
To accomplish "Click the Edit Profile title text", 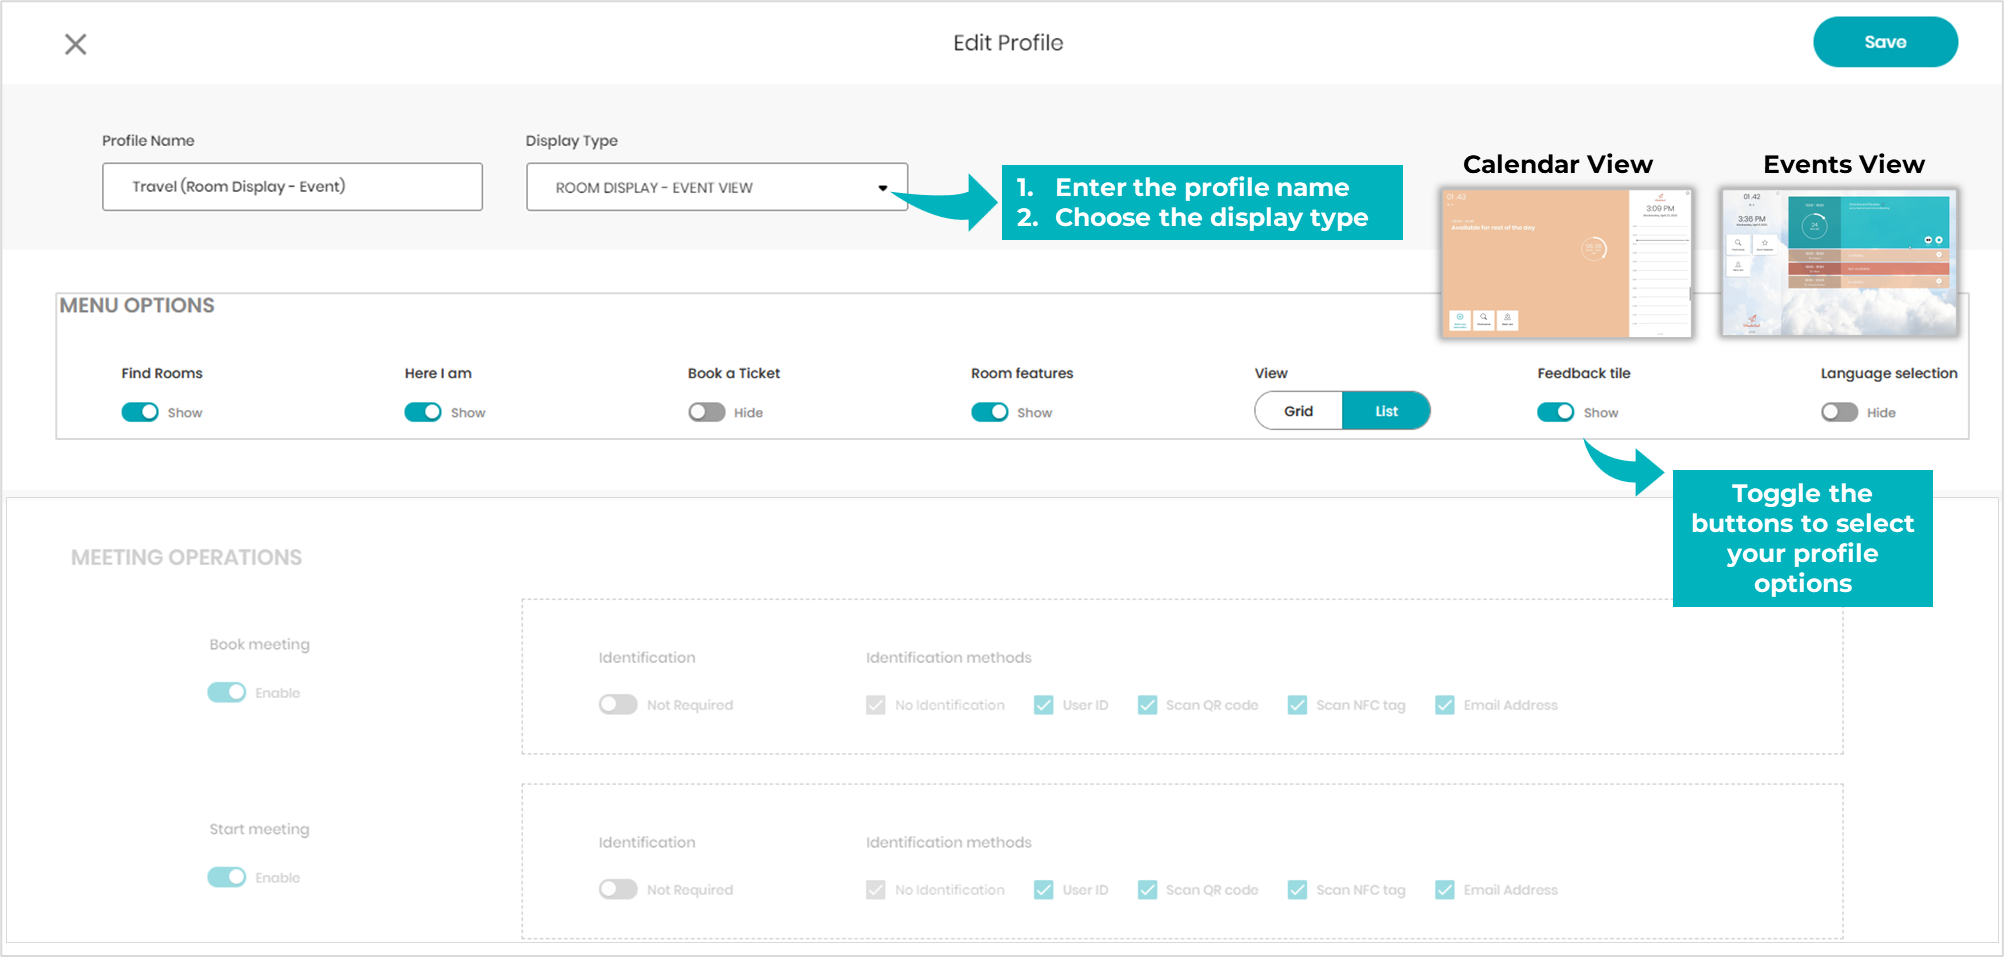I will coord(1008,43).
